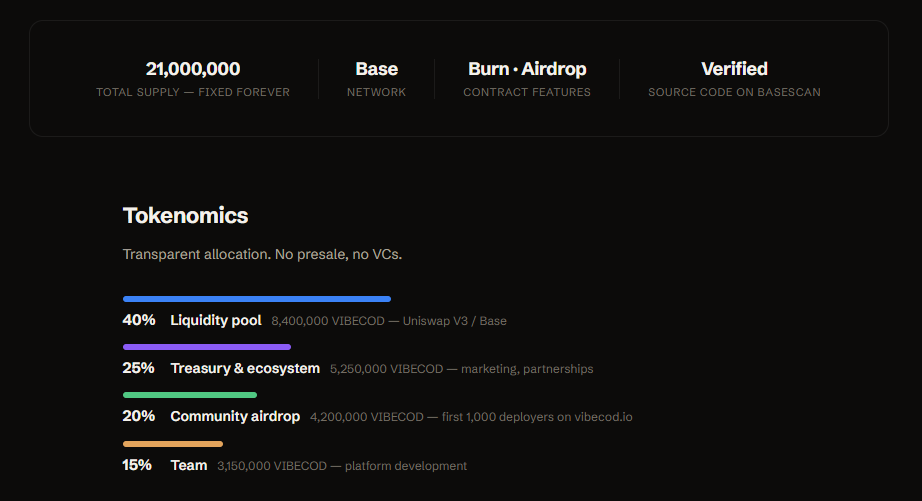Select the 'SOURCE CODE ON BASESCAN' caption

[x=734, y=92]
